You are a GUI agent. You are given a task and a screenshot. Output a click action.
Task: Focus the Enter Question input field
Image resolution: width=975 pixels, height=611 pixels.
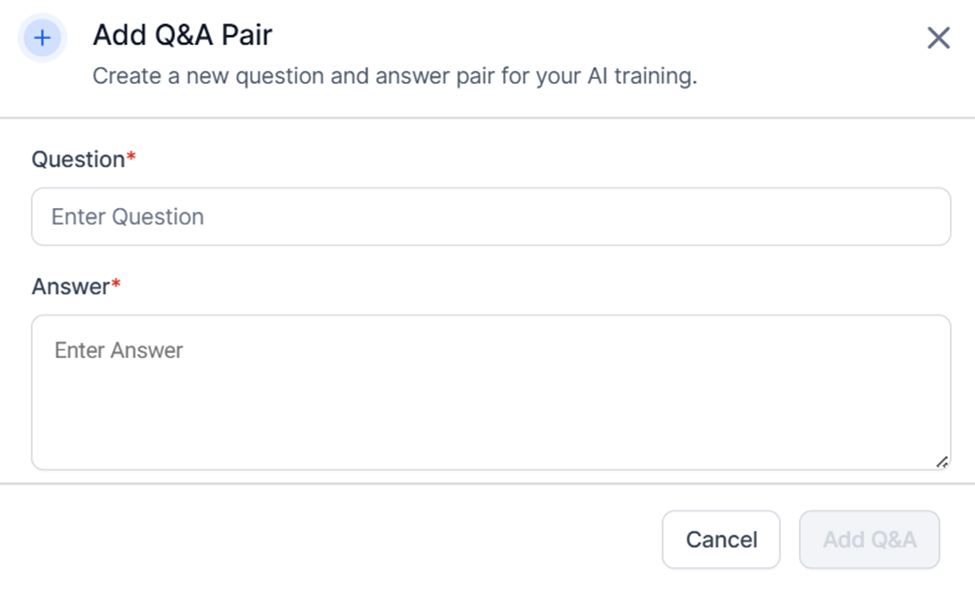[x=491, y=216]
